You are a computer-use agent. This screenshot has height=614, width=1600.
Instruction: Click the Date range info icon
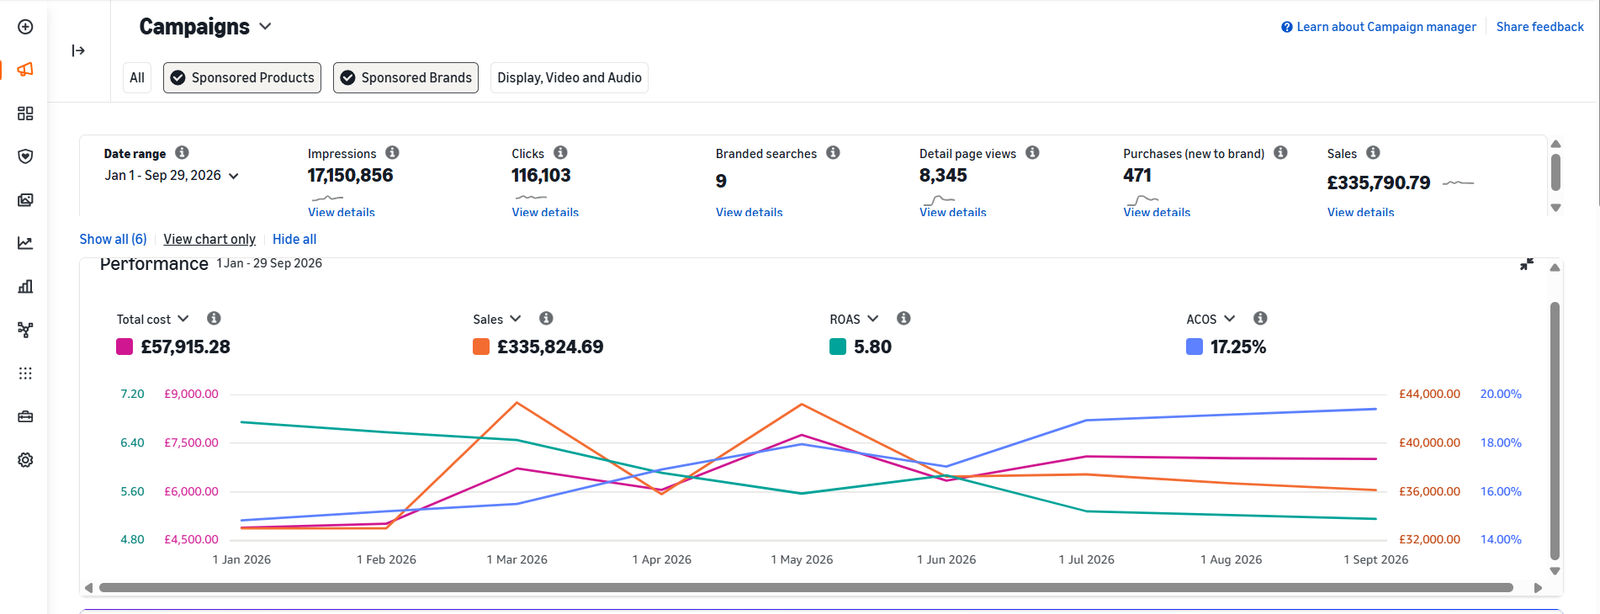coord(182,152)
